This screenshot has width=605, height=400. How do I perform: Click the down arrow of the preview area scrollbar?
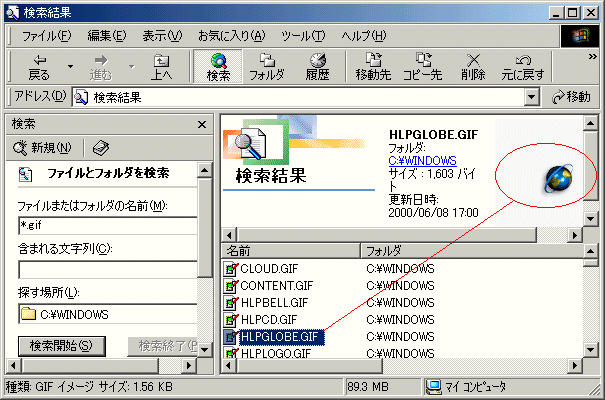click(591, 219)
